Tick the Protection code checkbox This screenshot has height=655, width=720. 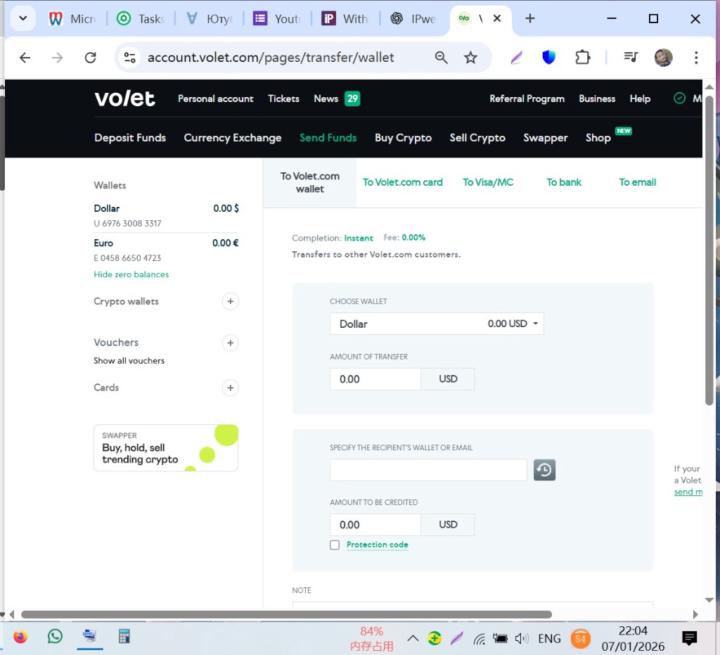coord(334,545)
